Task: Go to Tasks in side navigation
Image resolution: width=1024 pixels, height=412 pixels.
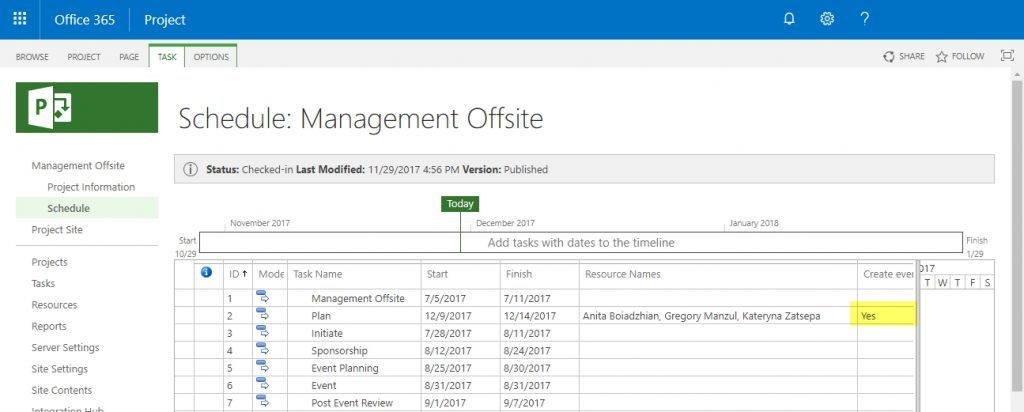Action: coord(43,283)
